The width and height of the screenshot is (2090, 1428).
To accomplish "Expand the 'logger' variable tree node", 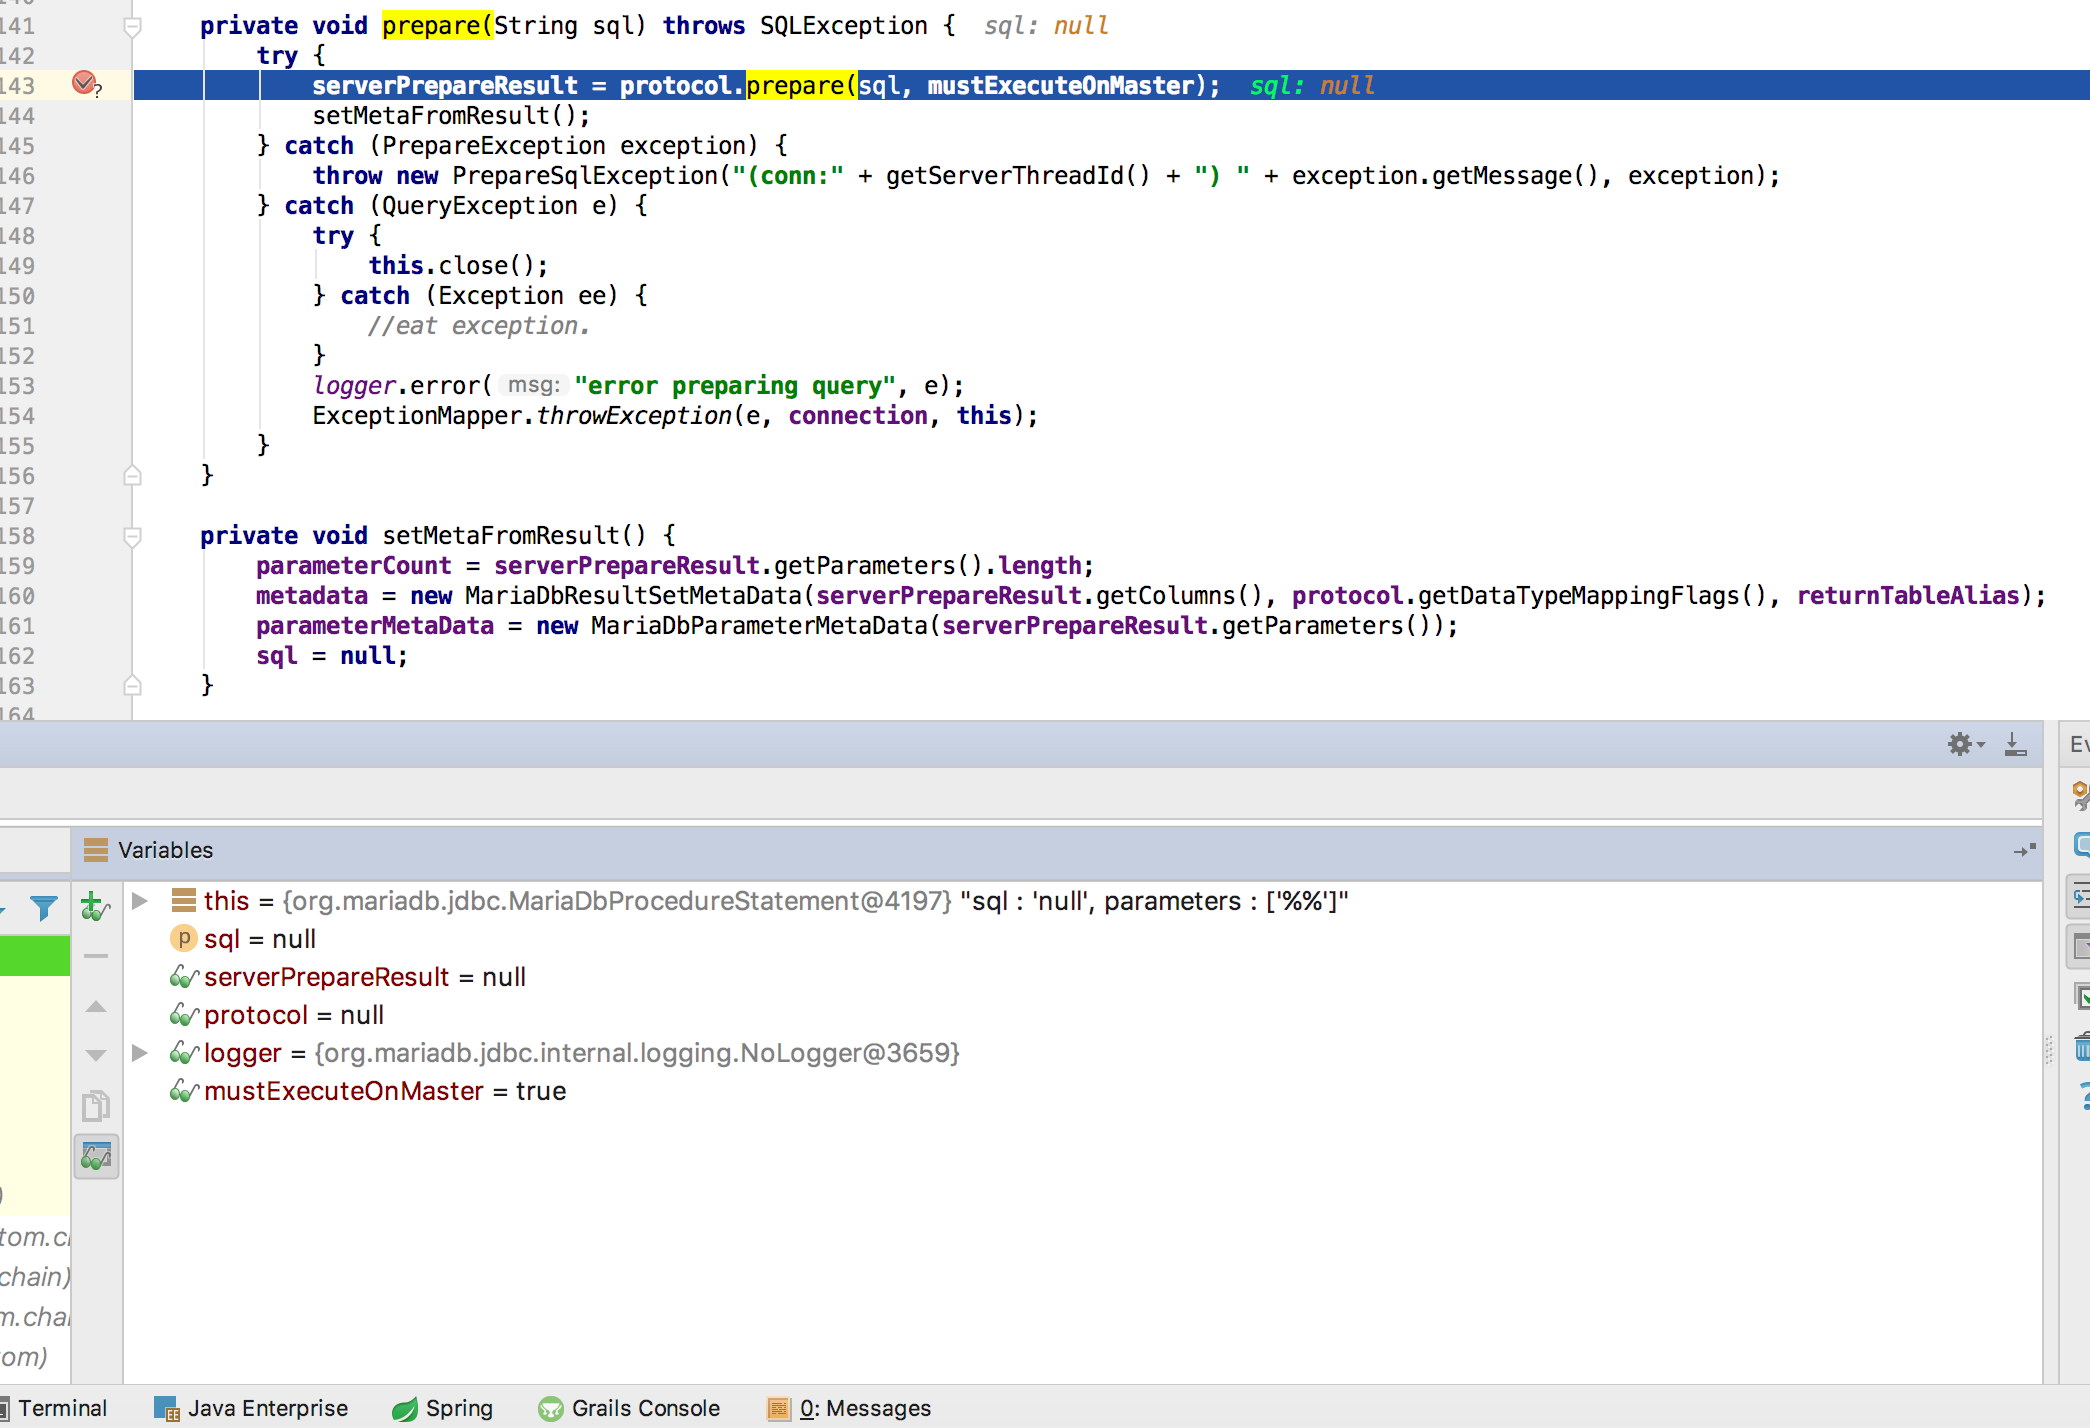I will (141, 1053).
